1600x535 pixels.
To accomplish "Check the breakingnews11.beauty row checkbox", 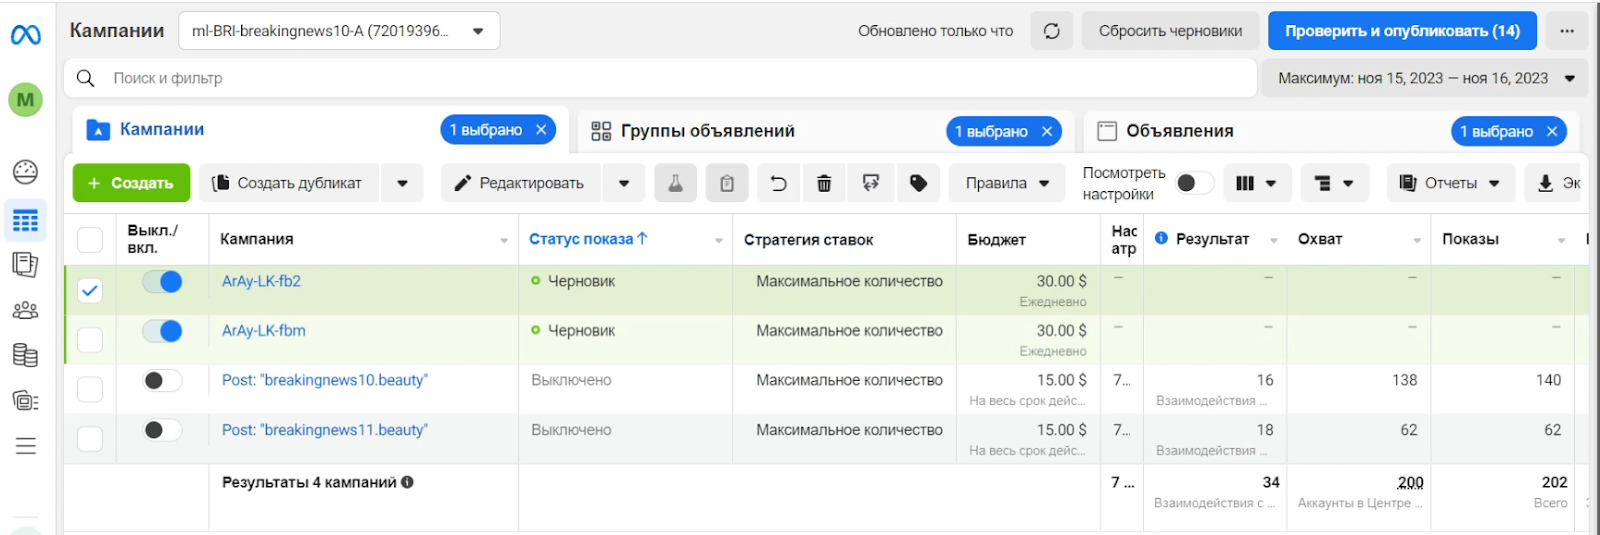I will (x=90, y=439).
